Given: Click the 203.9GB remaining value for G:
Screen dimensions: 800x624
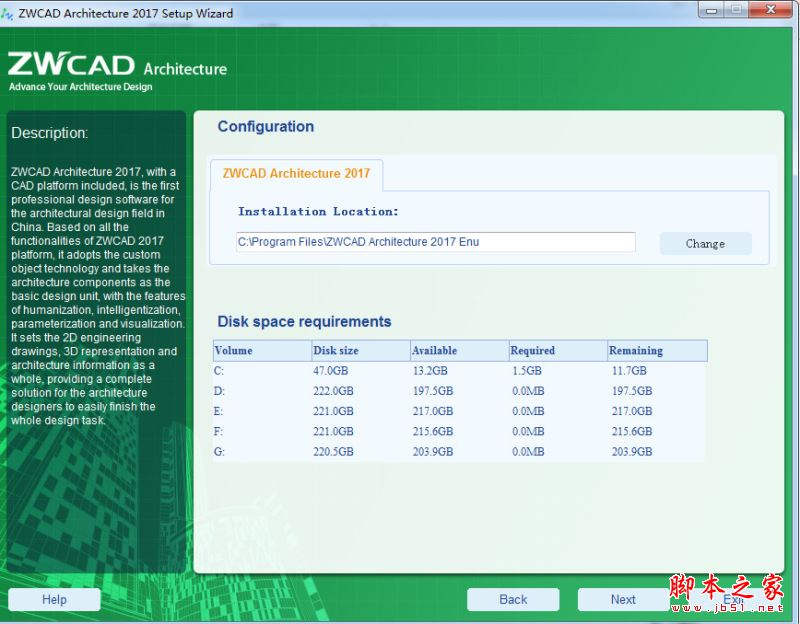Looking at the screenshot, I should (x=632, y=452).
